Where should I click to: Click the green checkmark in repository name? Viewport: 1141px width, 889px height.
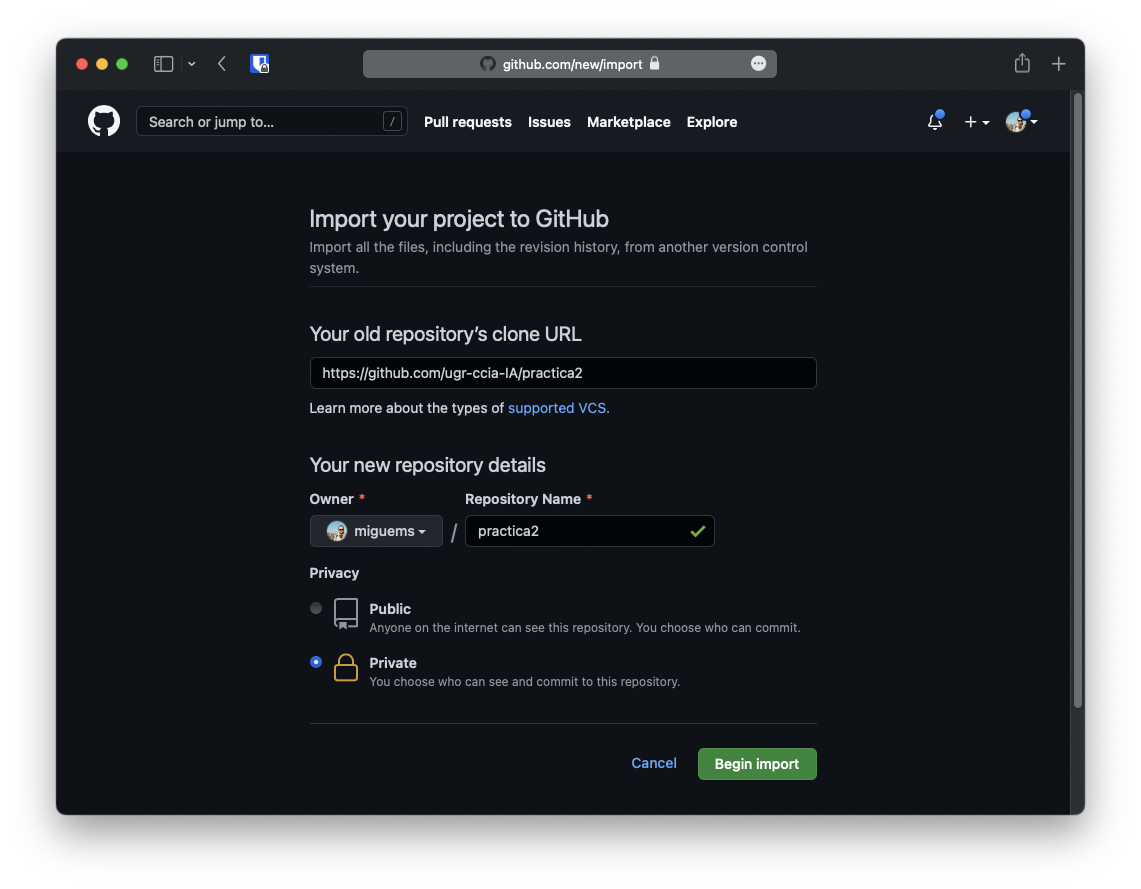pos(698,531)
